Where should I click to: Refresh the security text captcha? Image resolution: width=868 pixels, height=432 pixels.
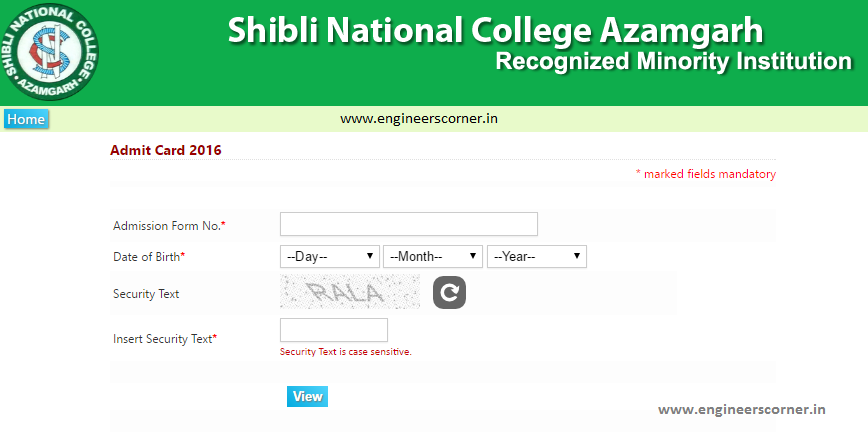(x=449, y=293)
